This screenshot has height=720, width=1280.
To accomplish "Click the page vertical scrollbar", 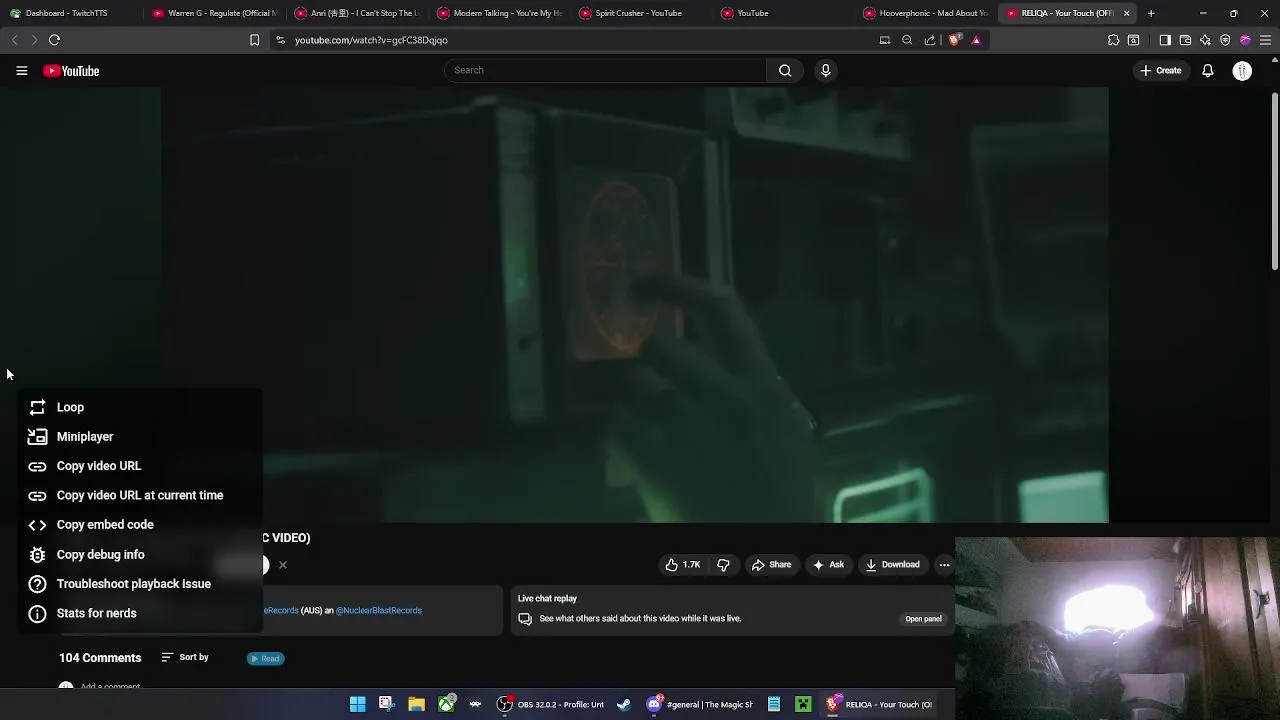I will (1275, 181).
